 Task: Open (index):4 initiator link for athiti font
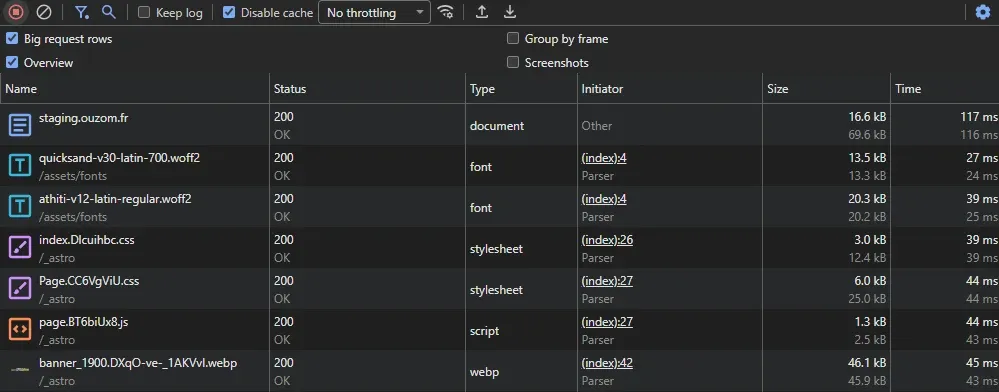[604, 199]
